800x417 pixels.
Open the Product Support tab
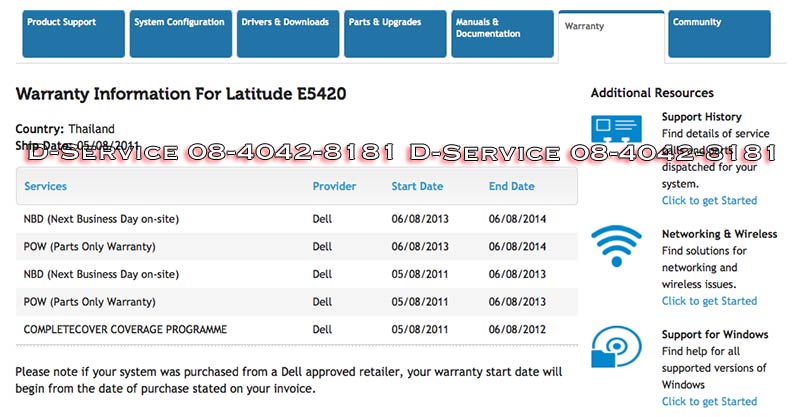click(74, 34)
